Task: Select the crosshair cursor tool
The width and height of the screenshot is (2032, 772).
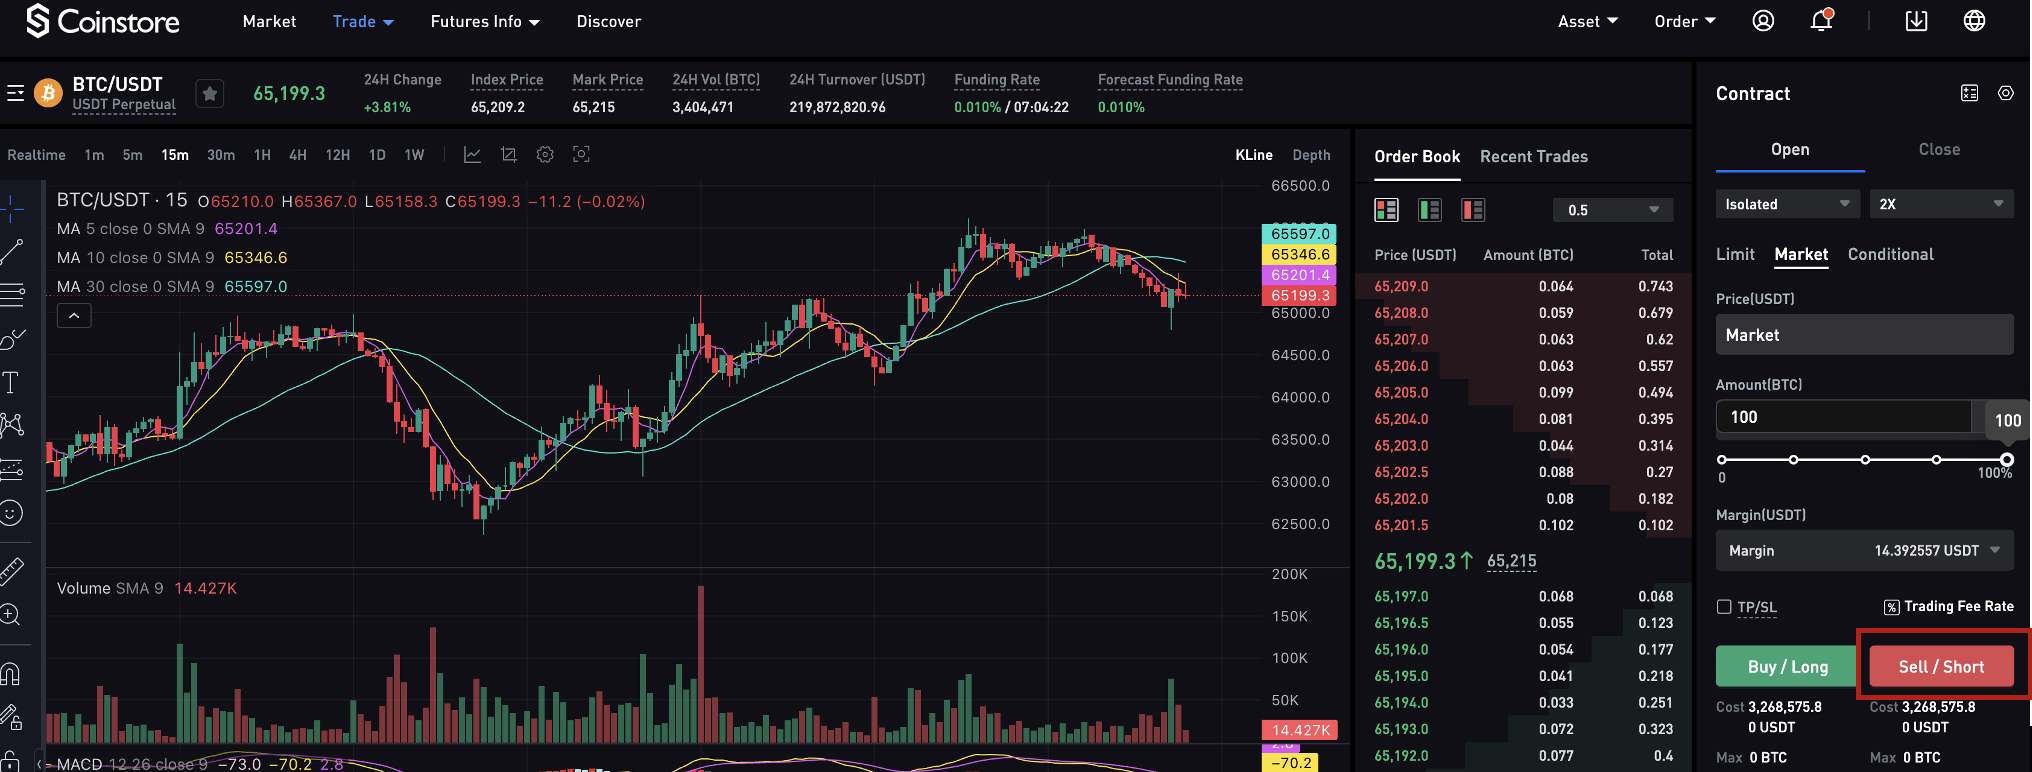Action: (x=12, y=209)
